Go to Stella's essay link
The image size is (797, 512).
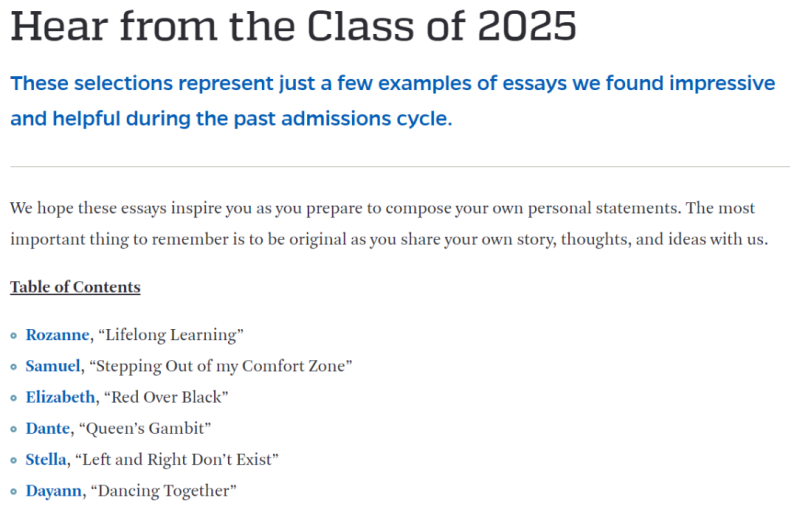coord(46,460)
